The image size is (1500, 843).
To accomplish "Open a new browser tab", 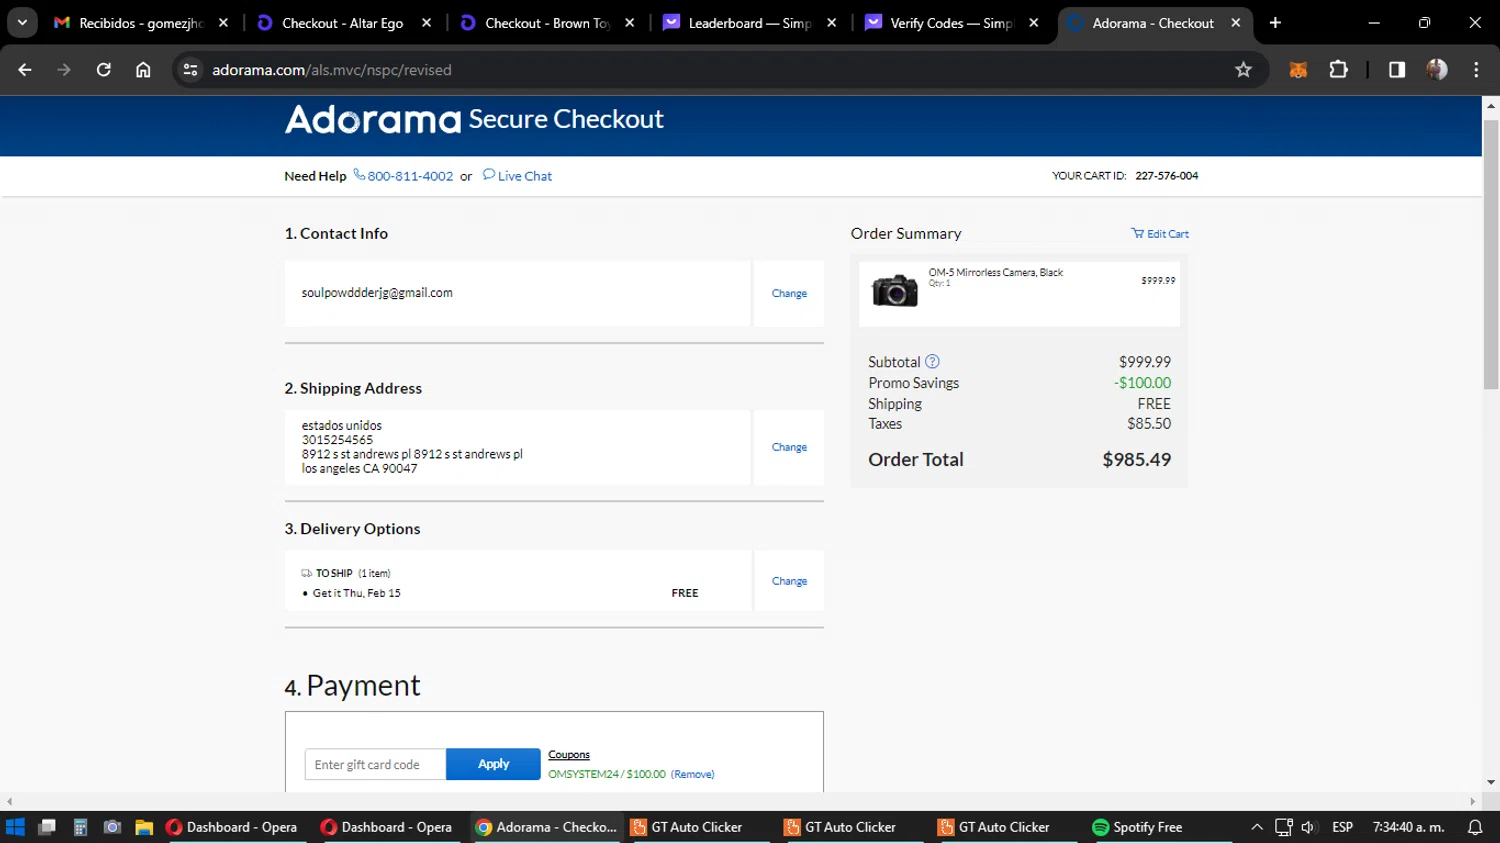I will 1275,22.
